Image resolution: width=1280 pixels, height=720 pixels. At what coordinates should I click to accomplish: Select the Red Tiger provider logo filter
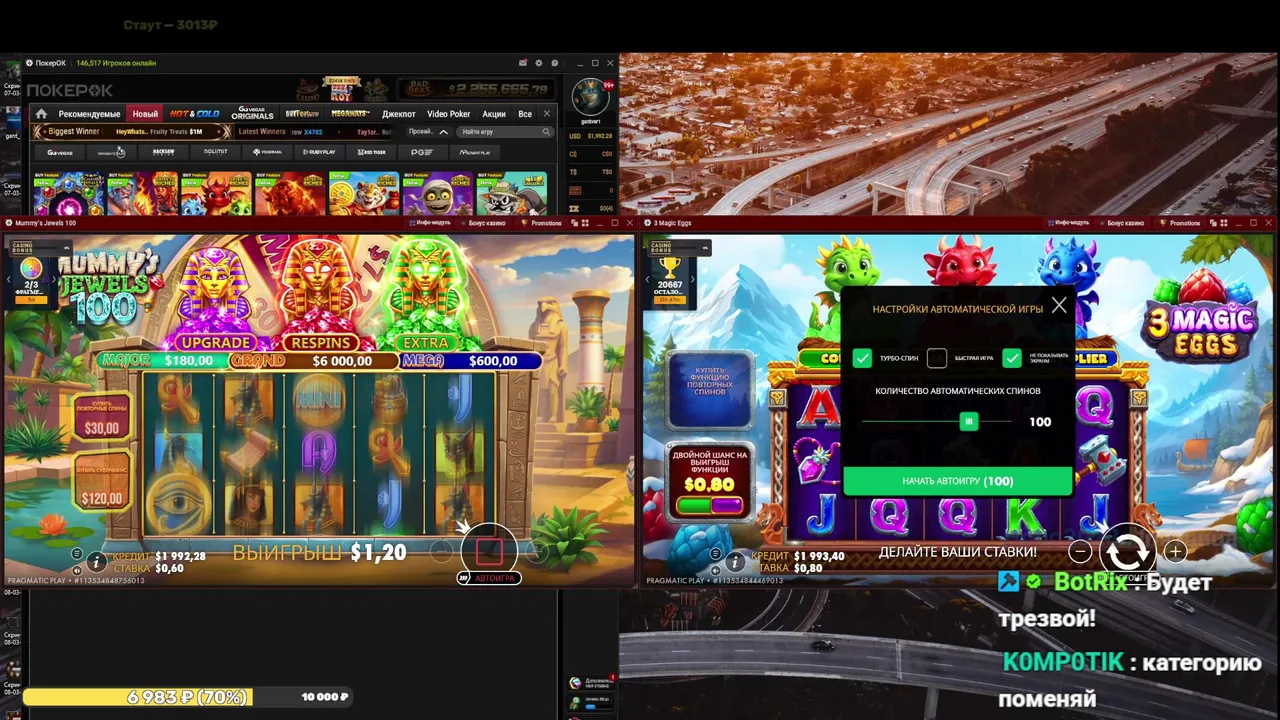click(x=371, y=152)
